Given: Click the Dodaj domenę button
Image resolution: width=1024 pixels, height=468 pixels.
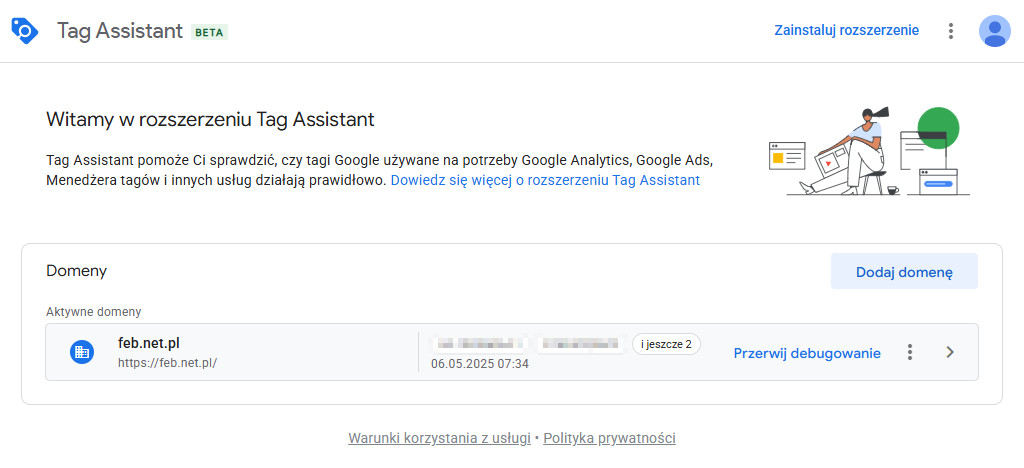Looking at the screenshot, I should coord(904,272).
